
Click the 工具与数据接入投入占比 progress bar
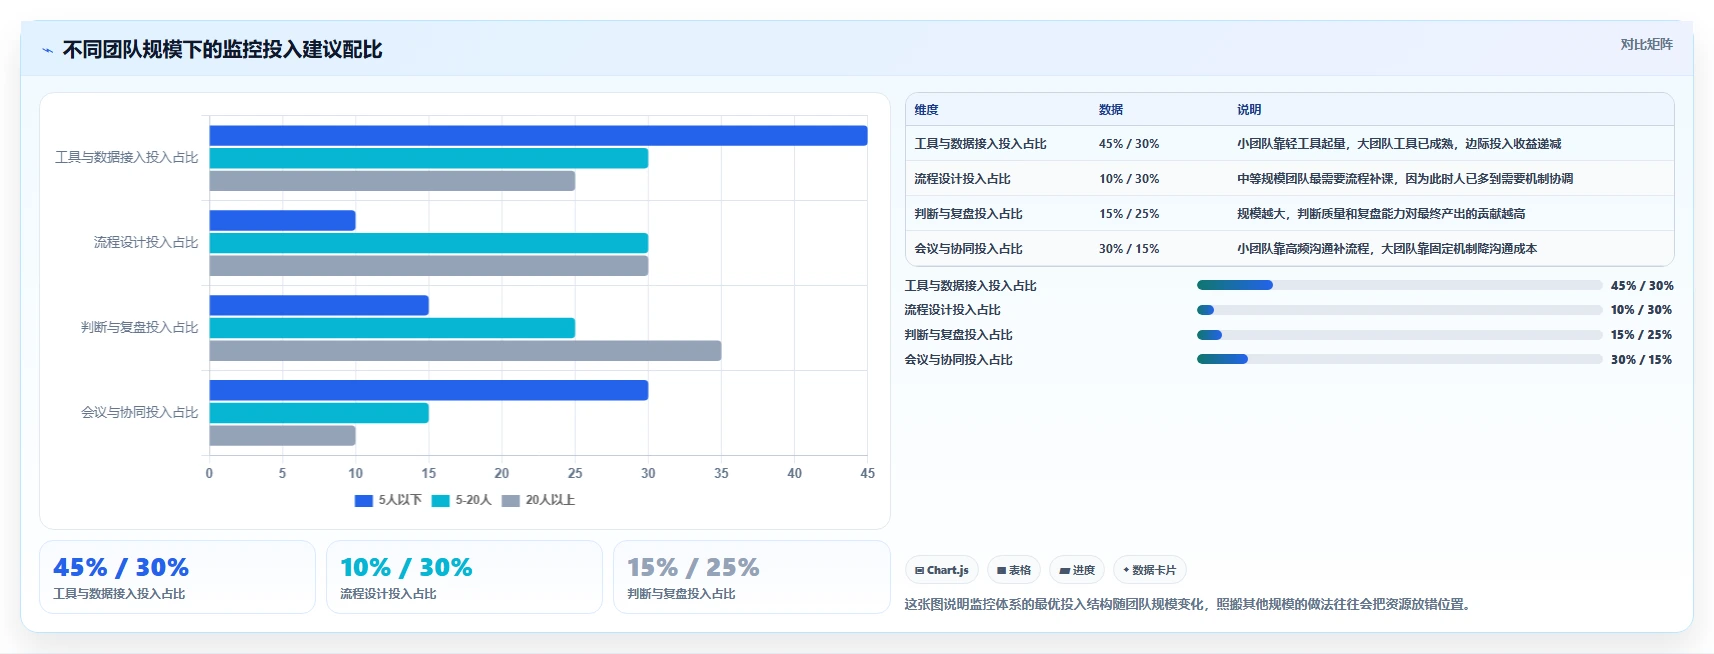pos(1399,285)
